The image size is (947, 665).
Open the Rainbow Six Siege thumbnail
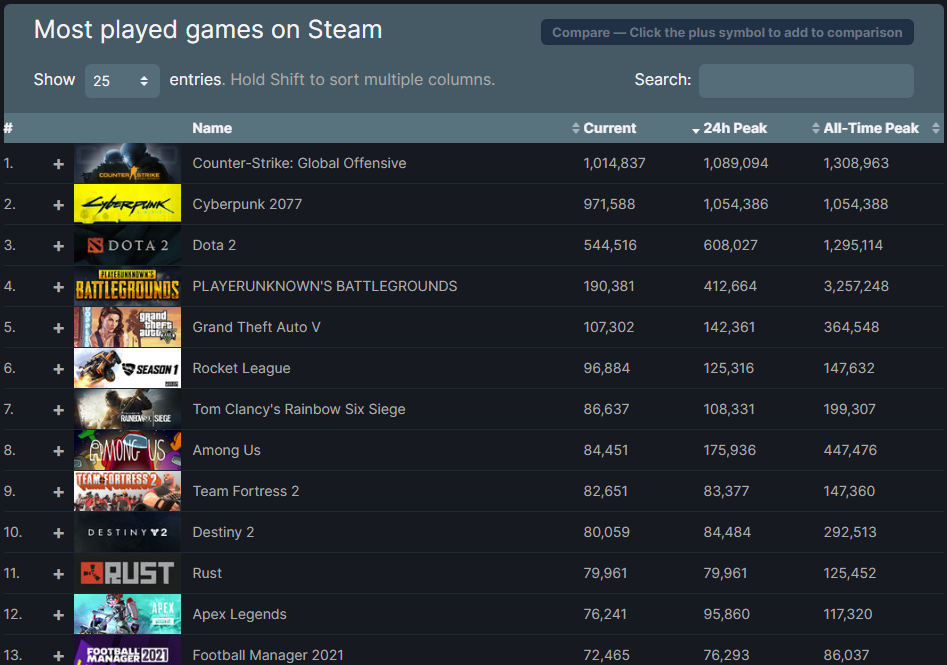(x=127, y=409)
